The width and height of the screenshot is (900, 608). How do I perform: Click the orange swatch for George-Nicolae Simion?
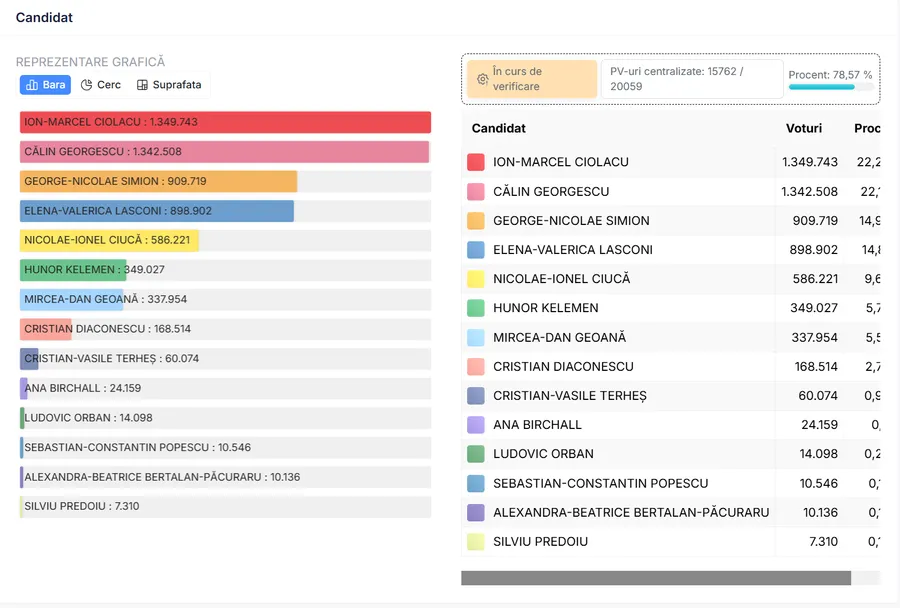point(476,221)
